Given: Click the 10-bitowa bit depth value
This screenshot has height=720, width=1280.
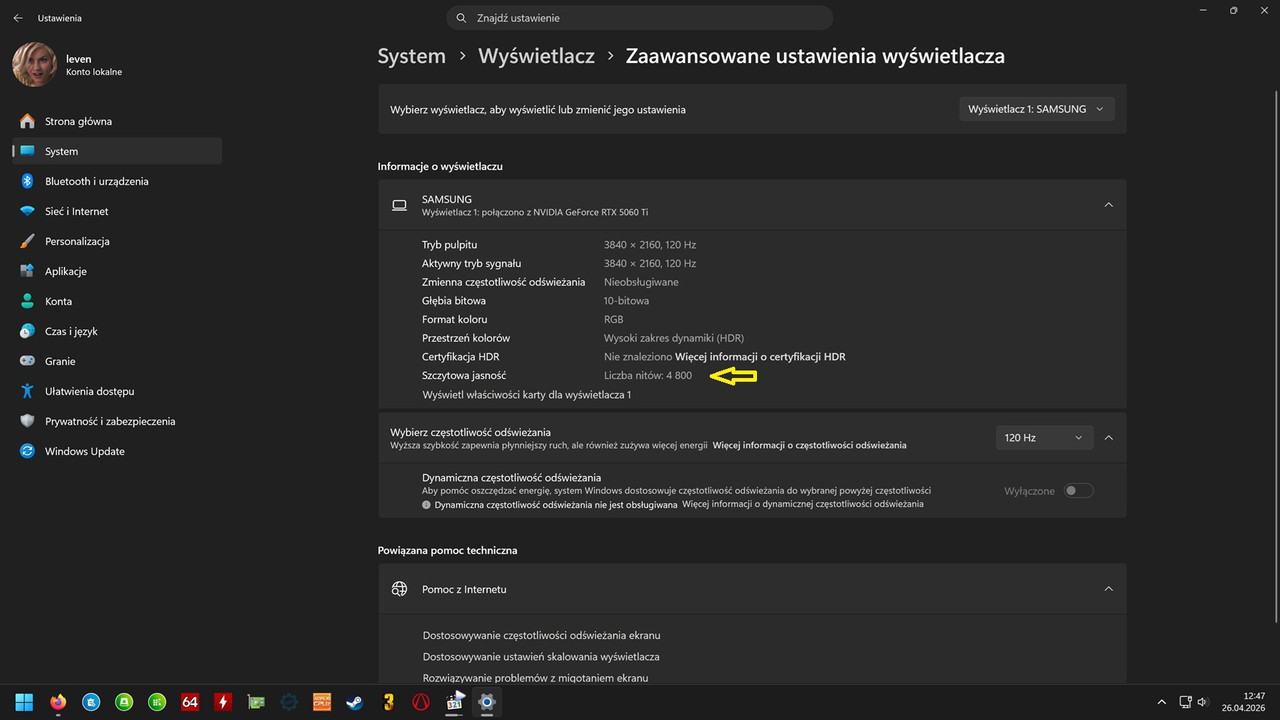Looking at the screenshot, I should (x=626, y=301).
